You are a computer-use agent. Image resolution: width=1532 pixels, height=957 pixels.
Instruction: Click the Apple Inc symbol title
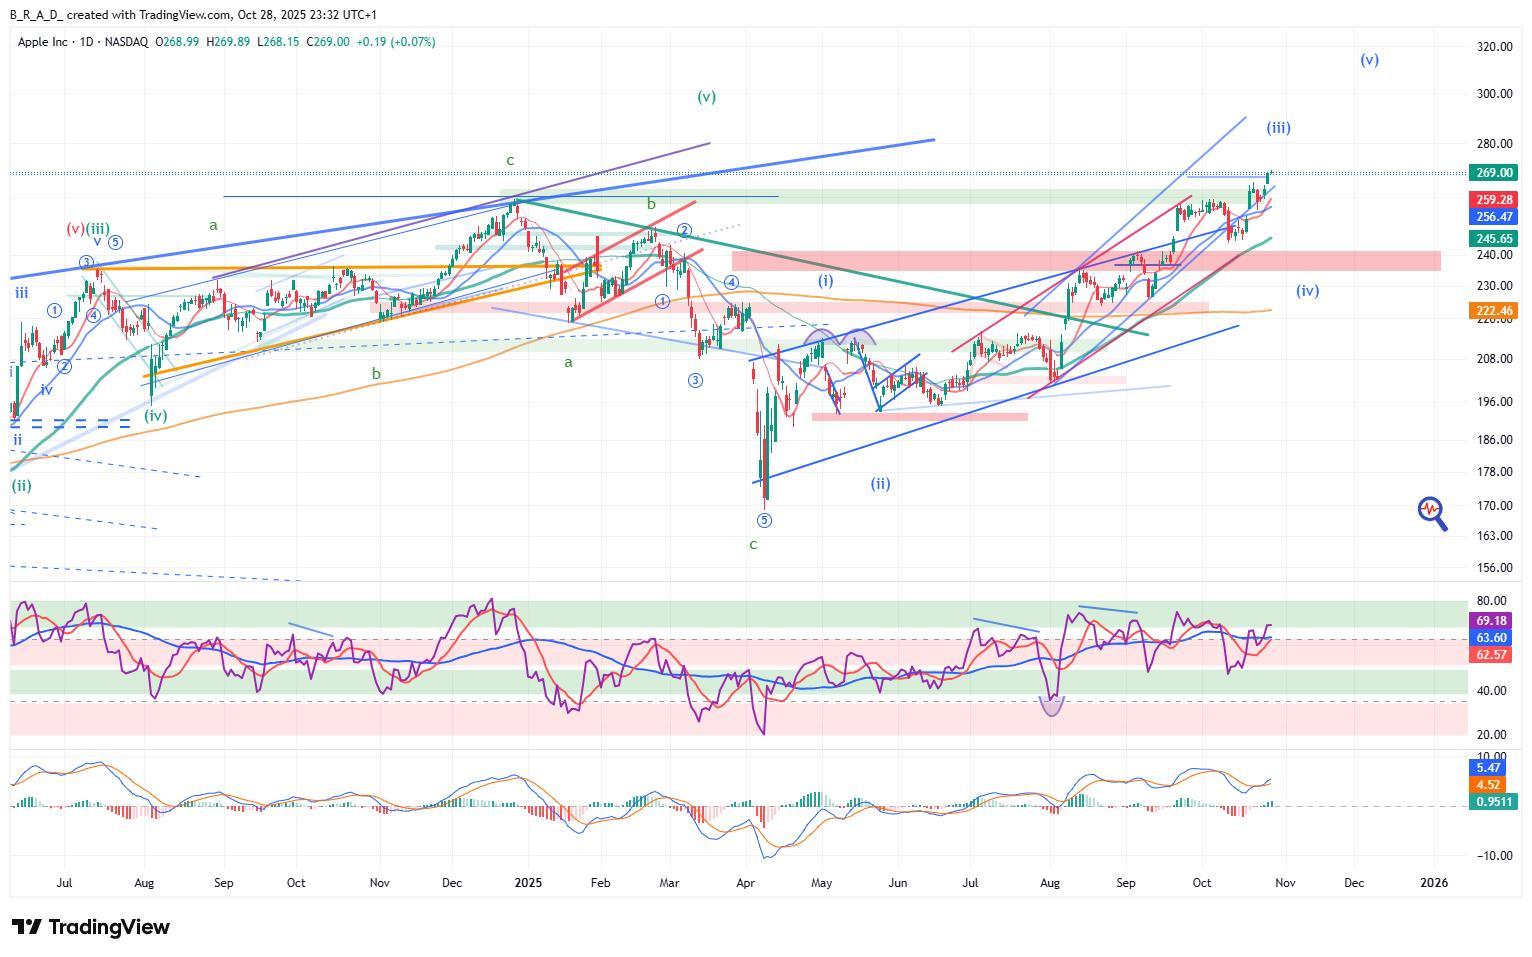45,42
